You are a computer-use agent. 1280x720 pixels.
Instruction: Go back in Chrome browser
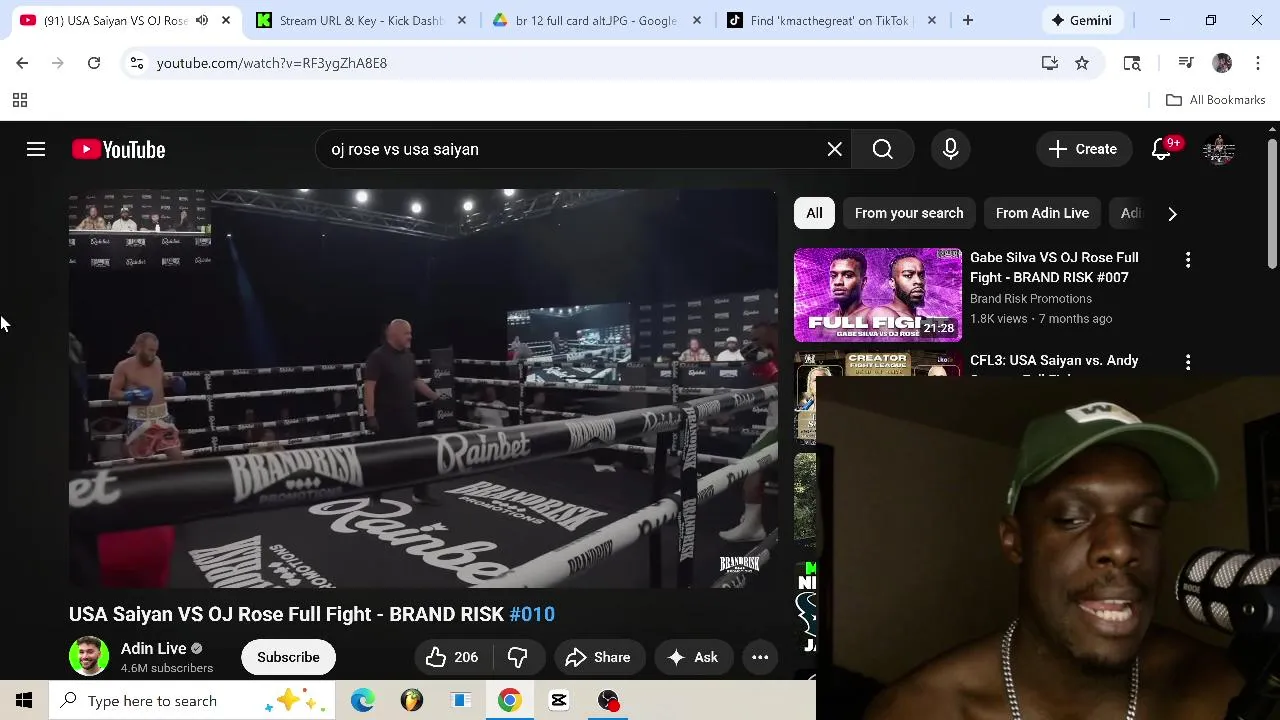click(22, 63)
